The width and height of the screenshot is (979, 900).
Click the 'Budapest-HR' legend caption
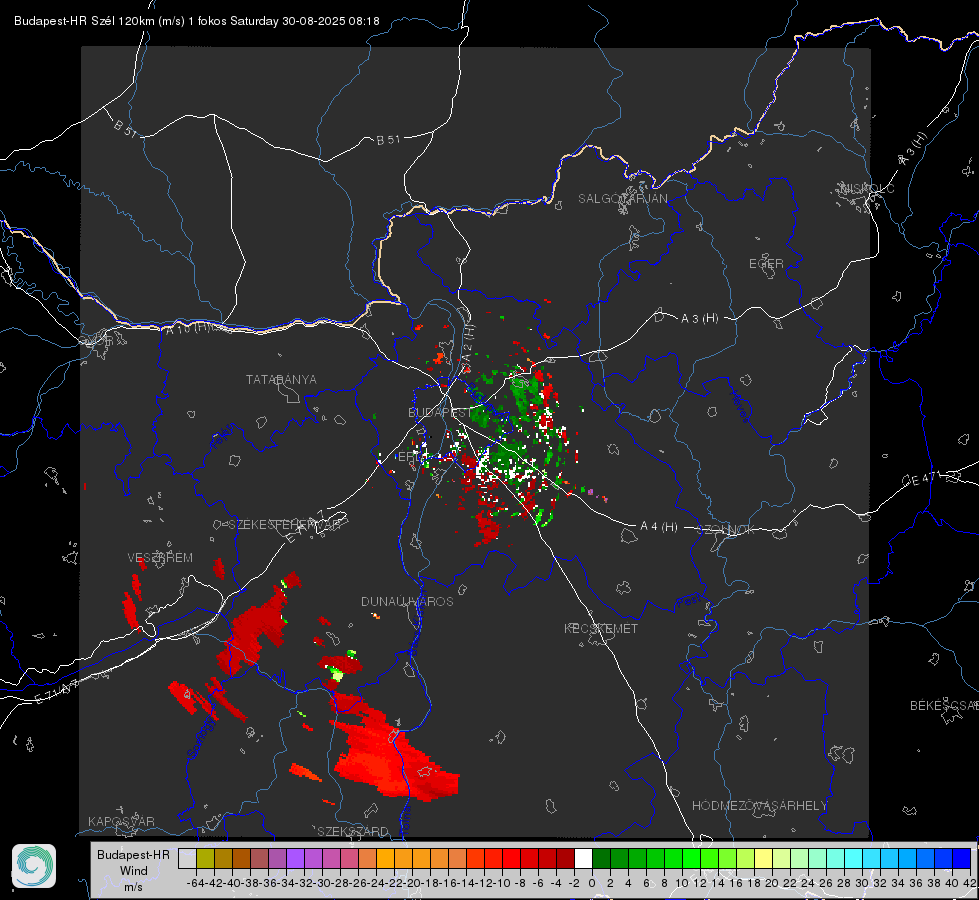coord(133,854)
